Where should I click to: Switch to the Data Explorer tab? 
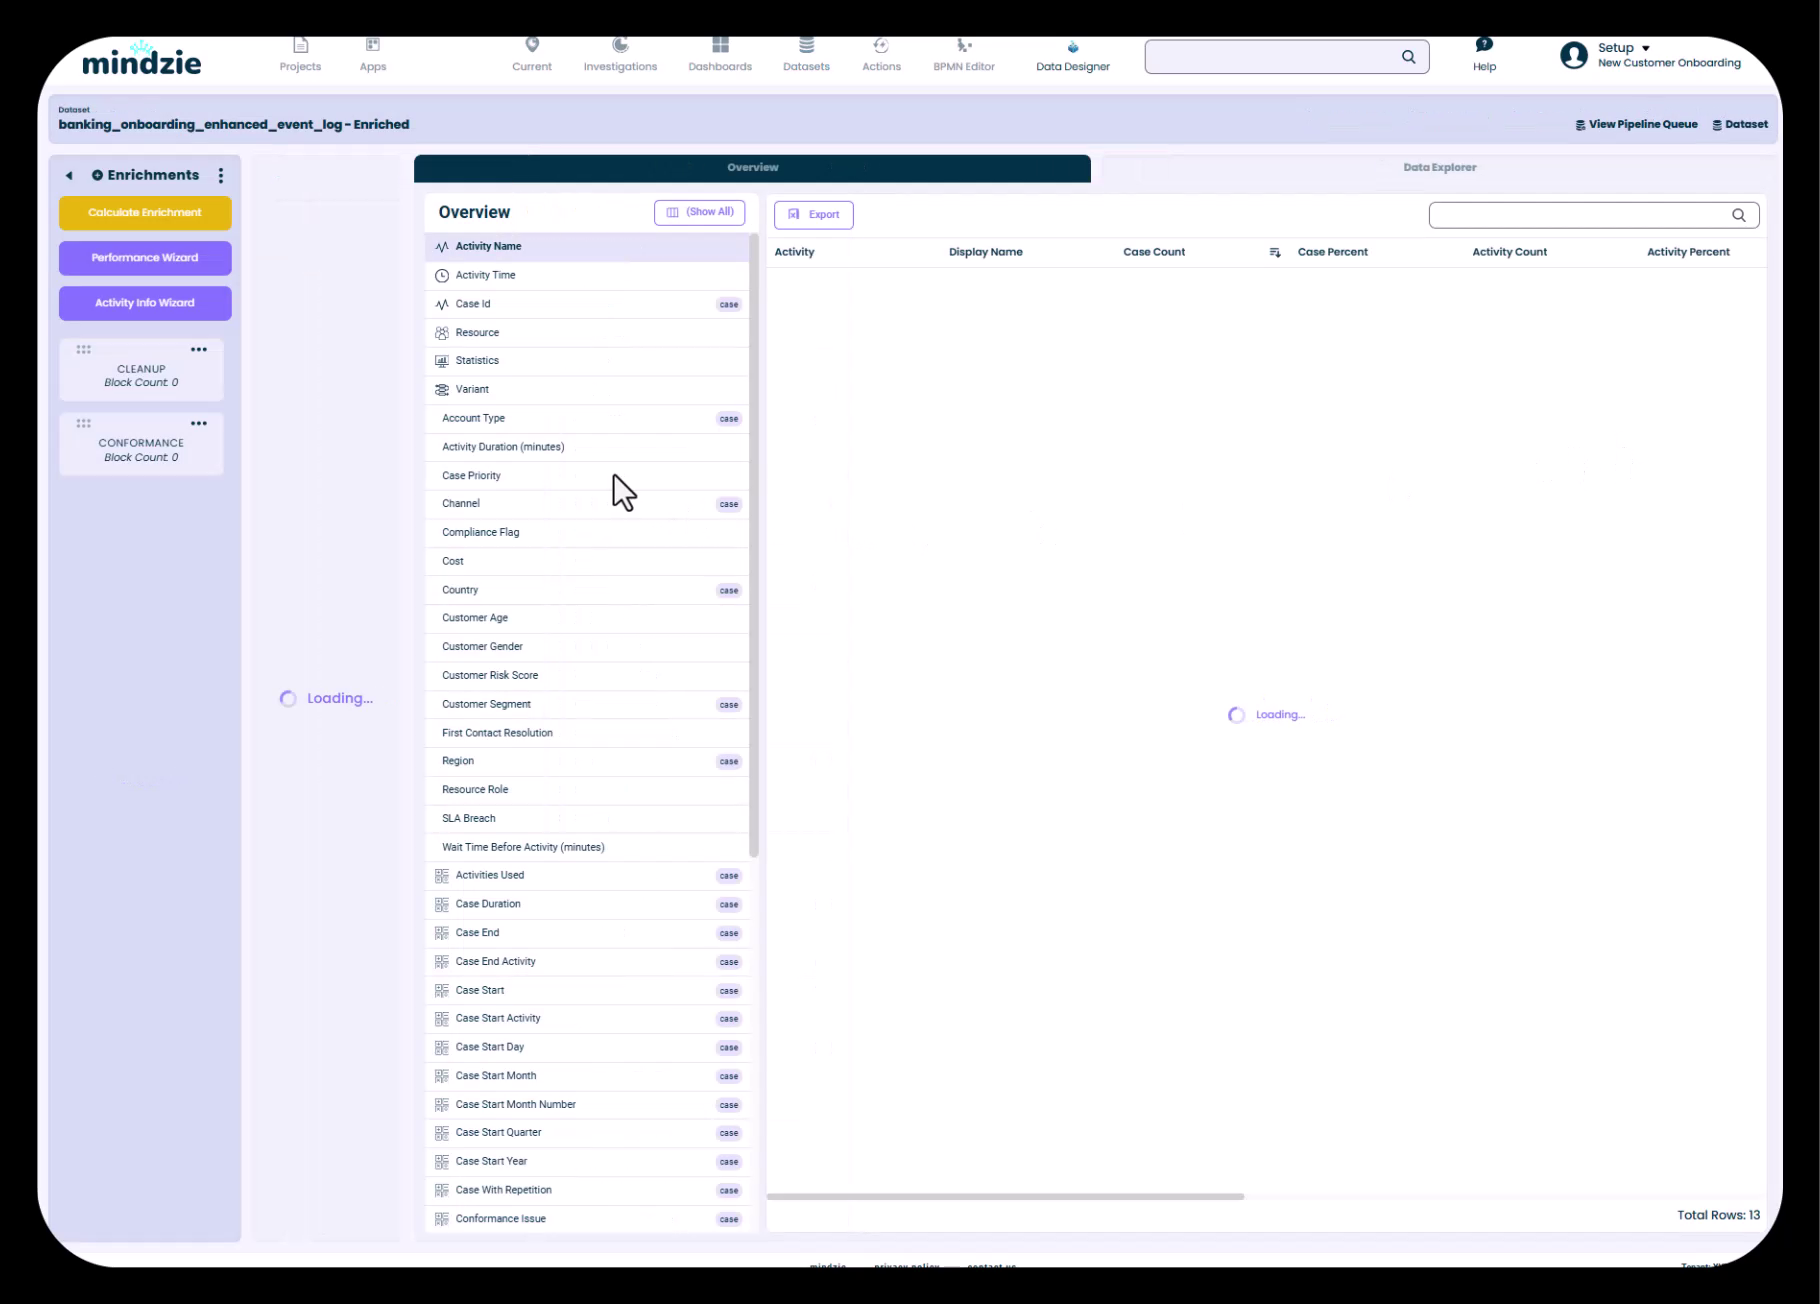pyautogui.click(x=1438, y=168)
